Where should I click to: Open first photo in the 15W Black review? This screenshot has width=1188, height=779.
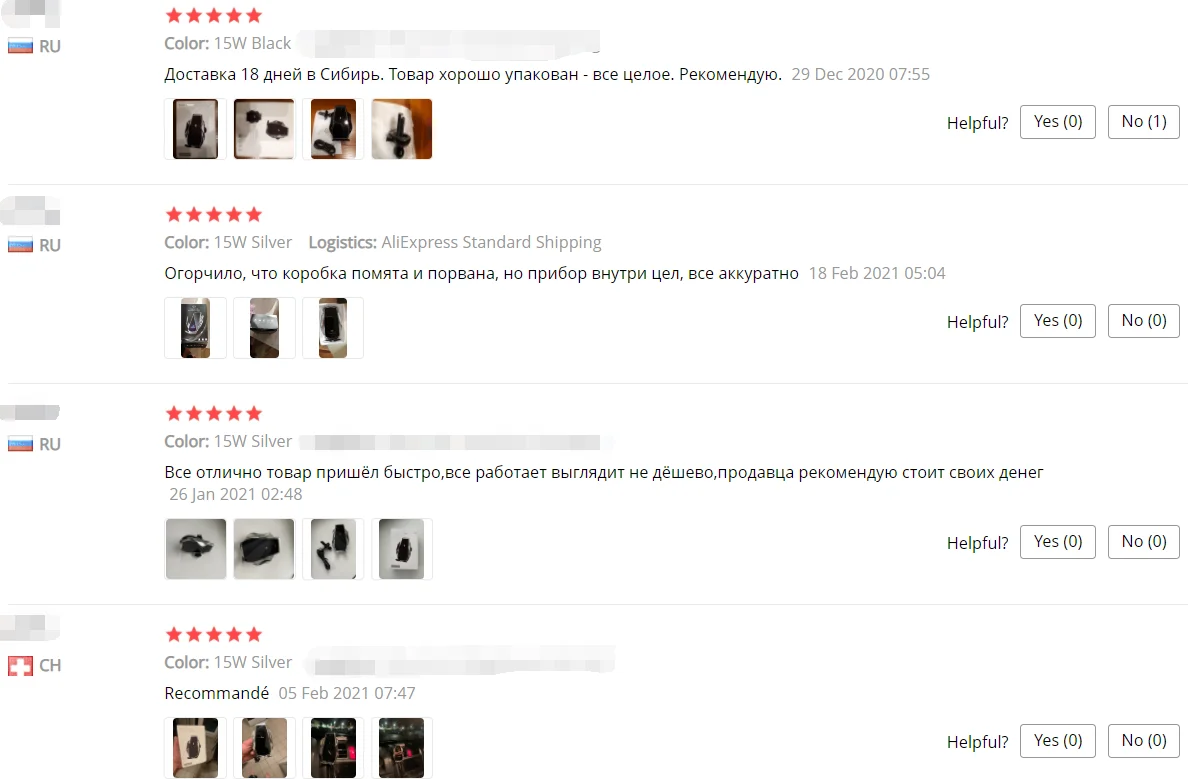point(195,129)
